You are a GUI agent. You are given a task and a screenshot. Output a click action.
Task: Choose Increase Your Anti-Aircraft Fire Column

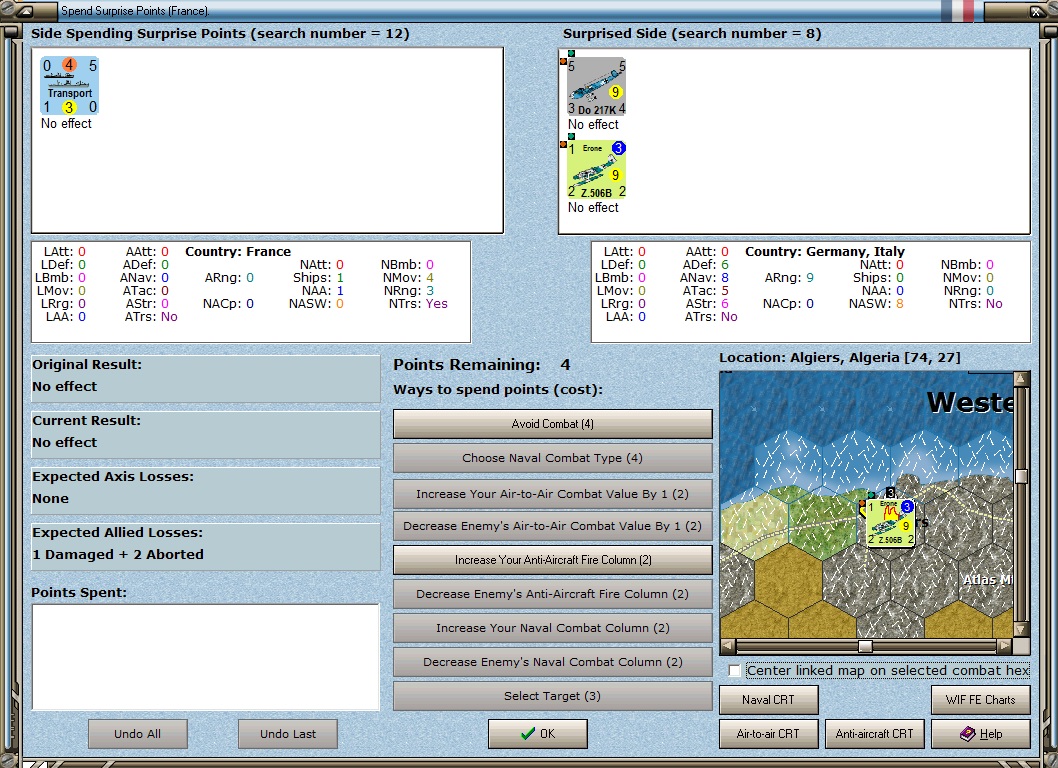pos(552,560)
